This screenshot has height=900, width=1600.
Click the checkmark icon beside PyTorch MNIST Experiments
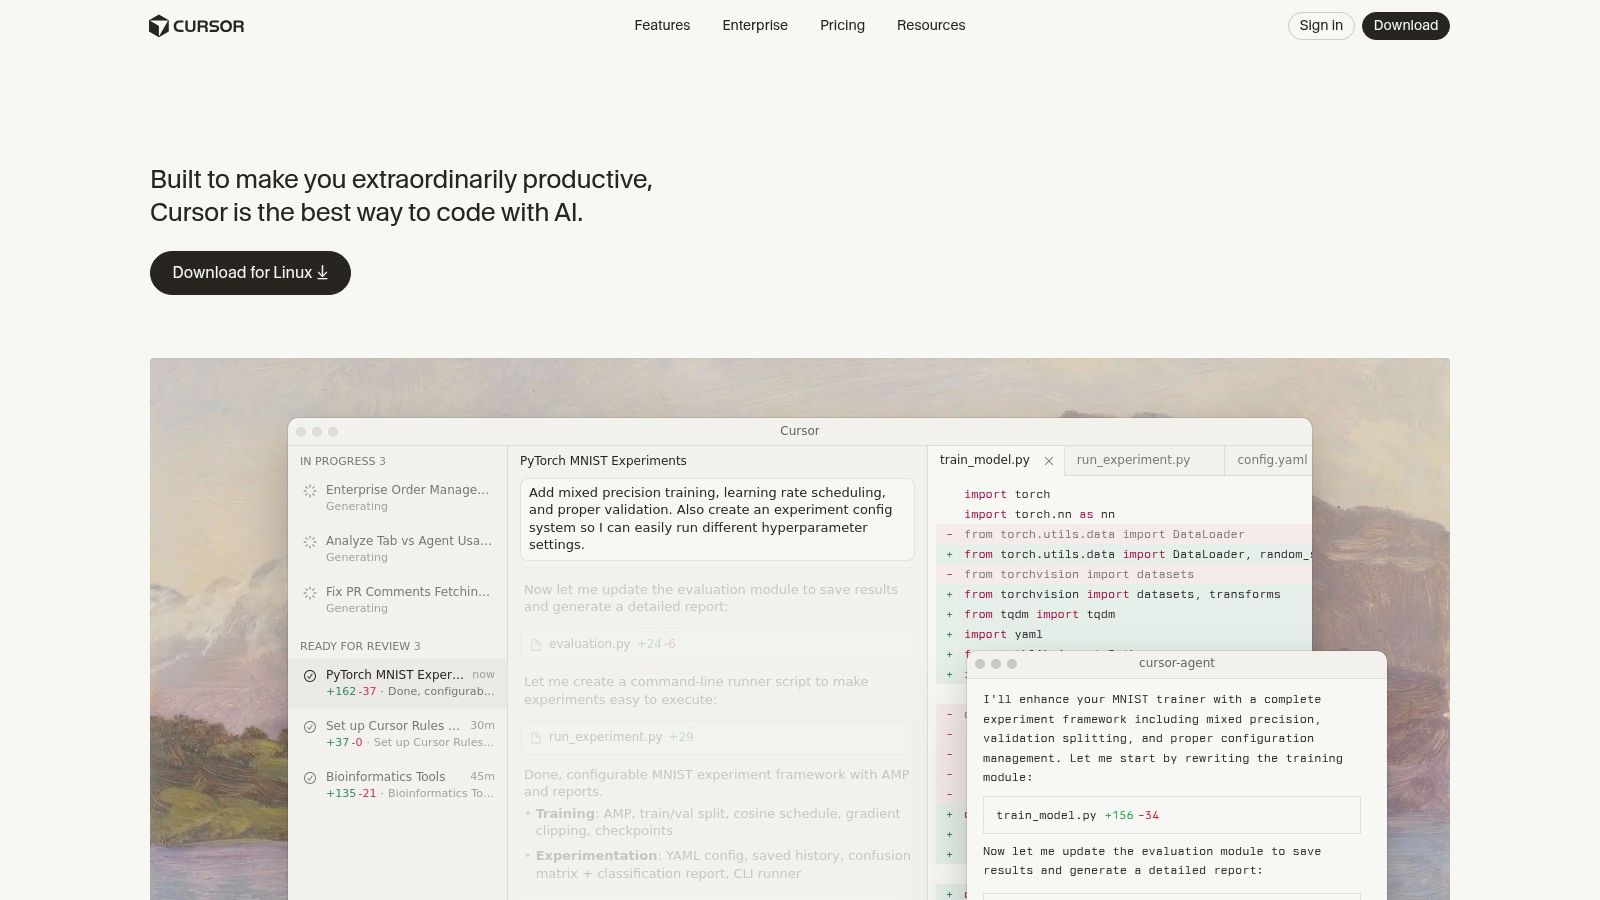point(310,676)
